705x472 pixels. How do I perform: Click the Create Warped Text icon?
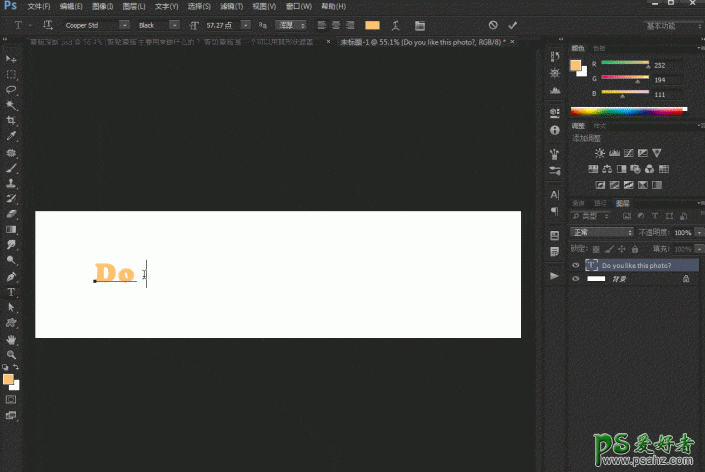coord(396,26)
